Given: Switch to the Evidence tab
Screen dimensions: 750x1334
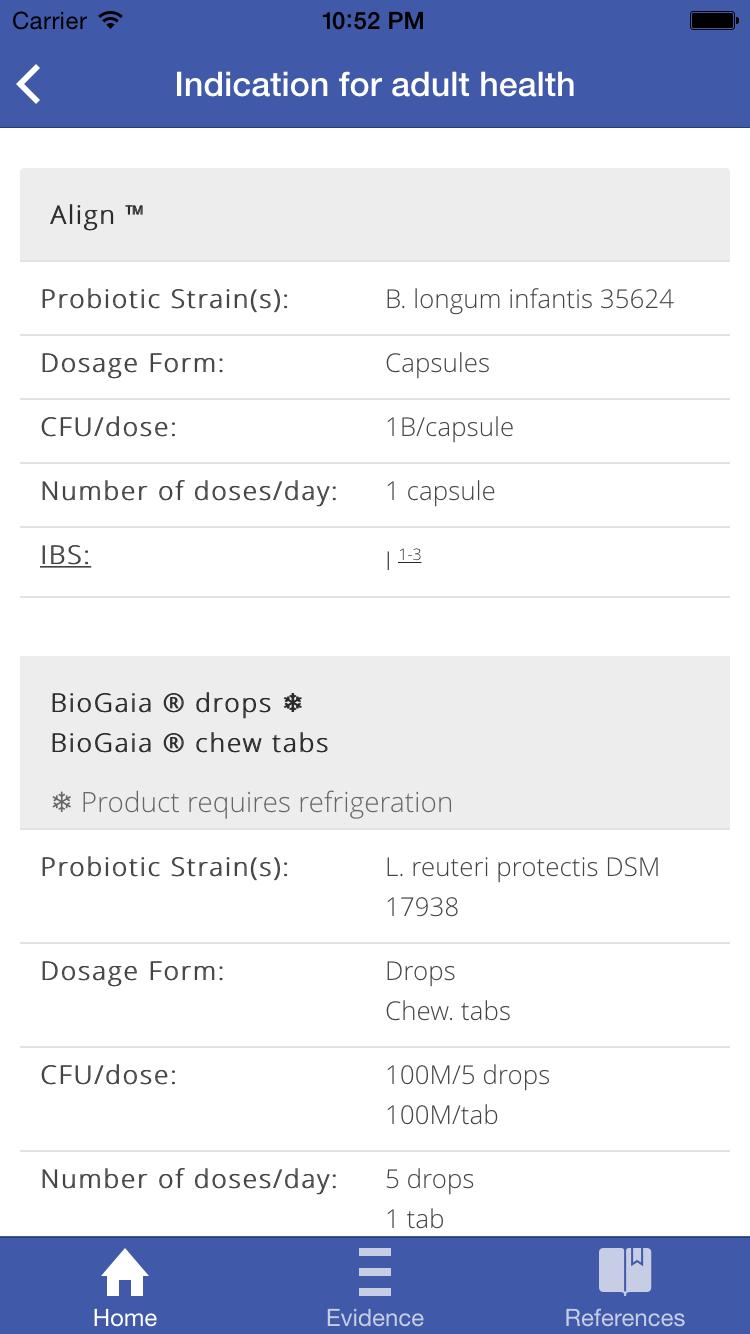Looking at the screenshot, I should coord(374,1285).
